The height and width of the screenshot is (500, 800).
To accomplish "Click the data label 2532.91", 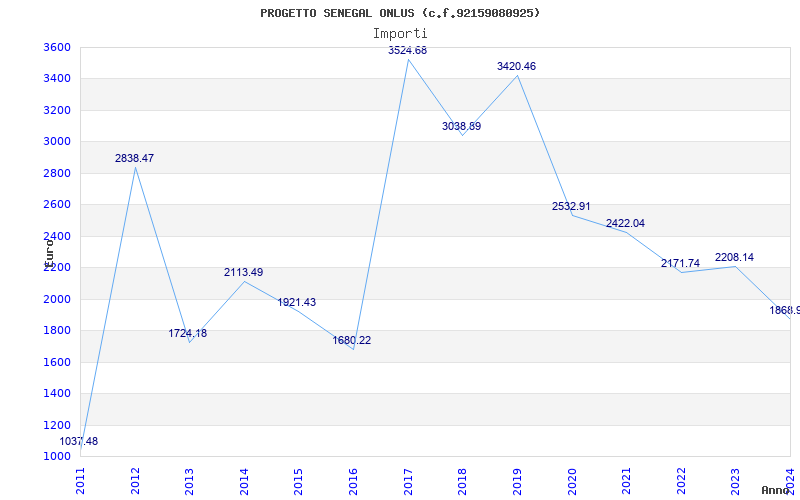I will (x=571, y=207).
